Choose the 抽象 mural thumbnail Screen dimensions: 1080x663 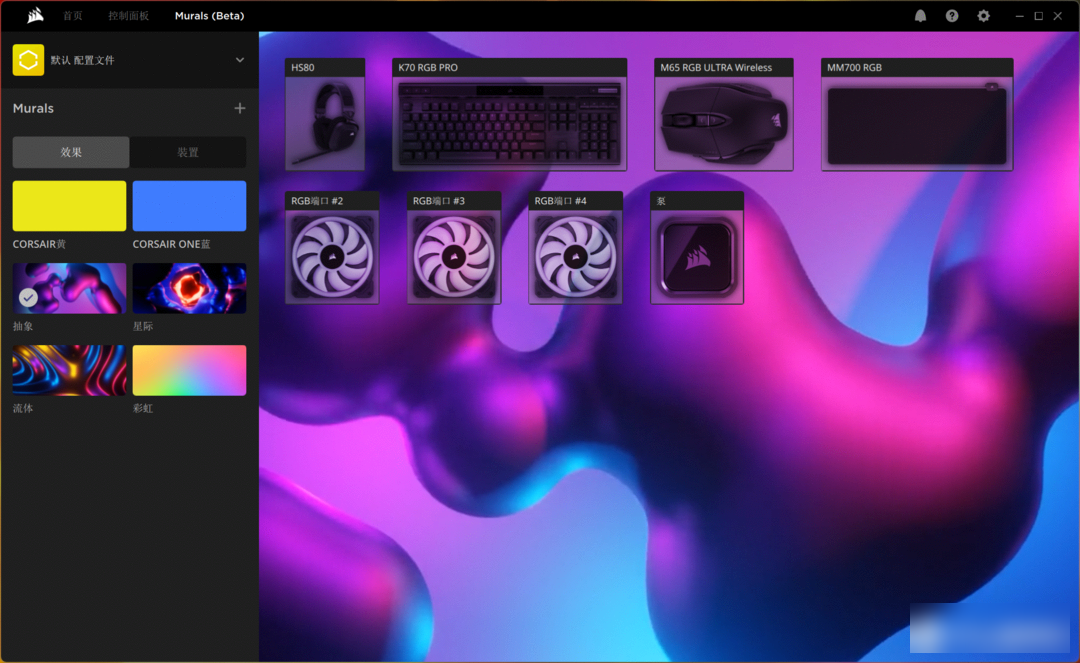tap(70, 288)
